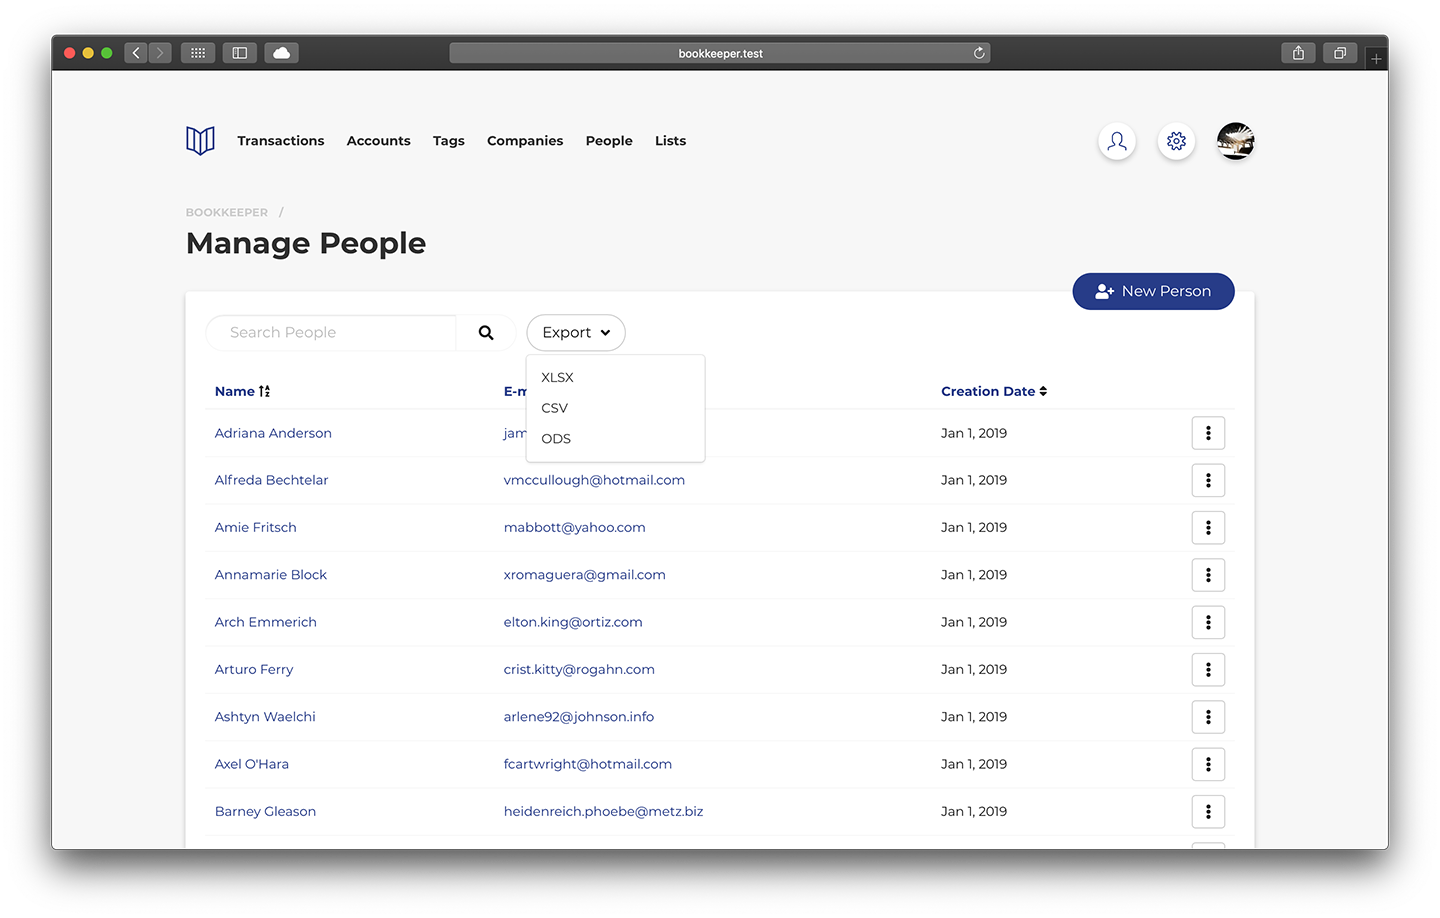Toggle Safari sidebar icon

[x=240, y=53]
